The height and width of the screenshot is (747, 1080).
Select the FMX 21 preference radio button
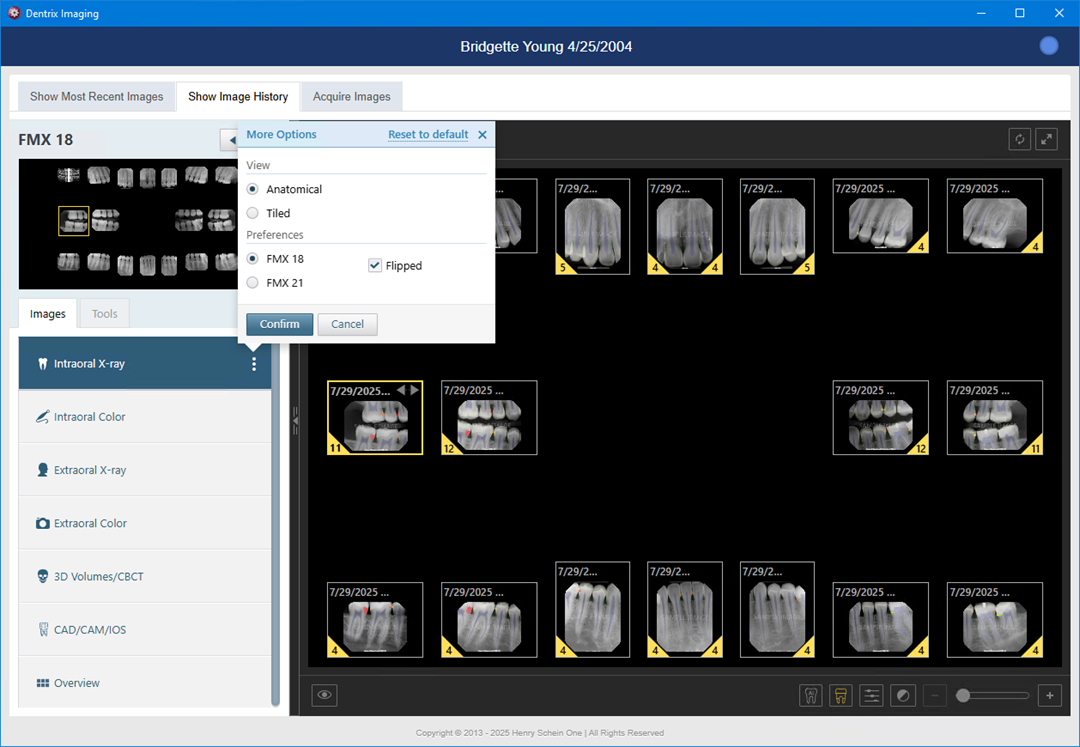[x=253, y=283]
